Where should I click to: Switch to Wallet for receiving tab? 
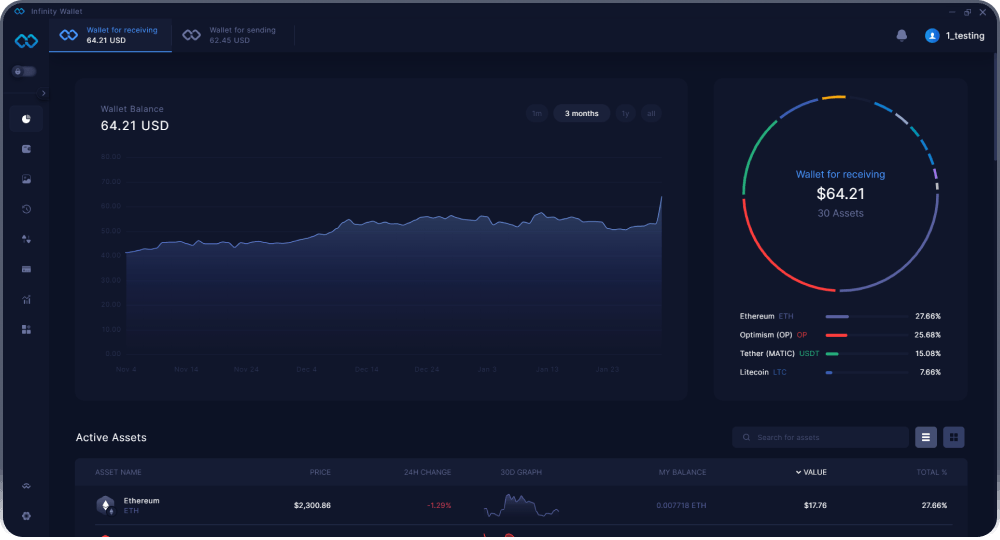tap(110, 35)
